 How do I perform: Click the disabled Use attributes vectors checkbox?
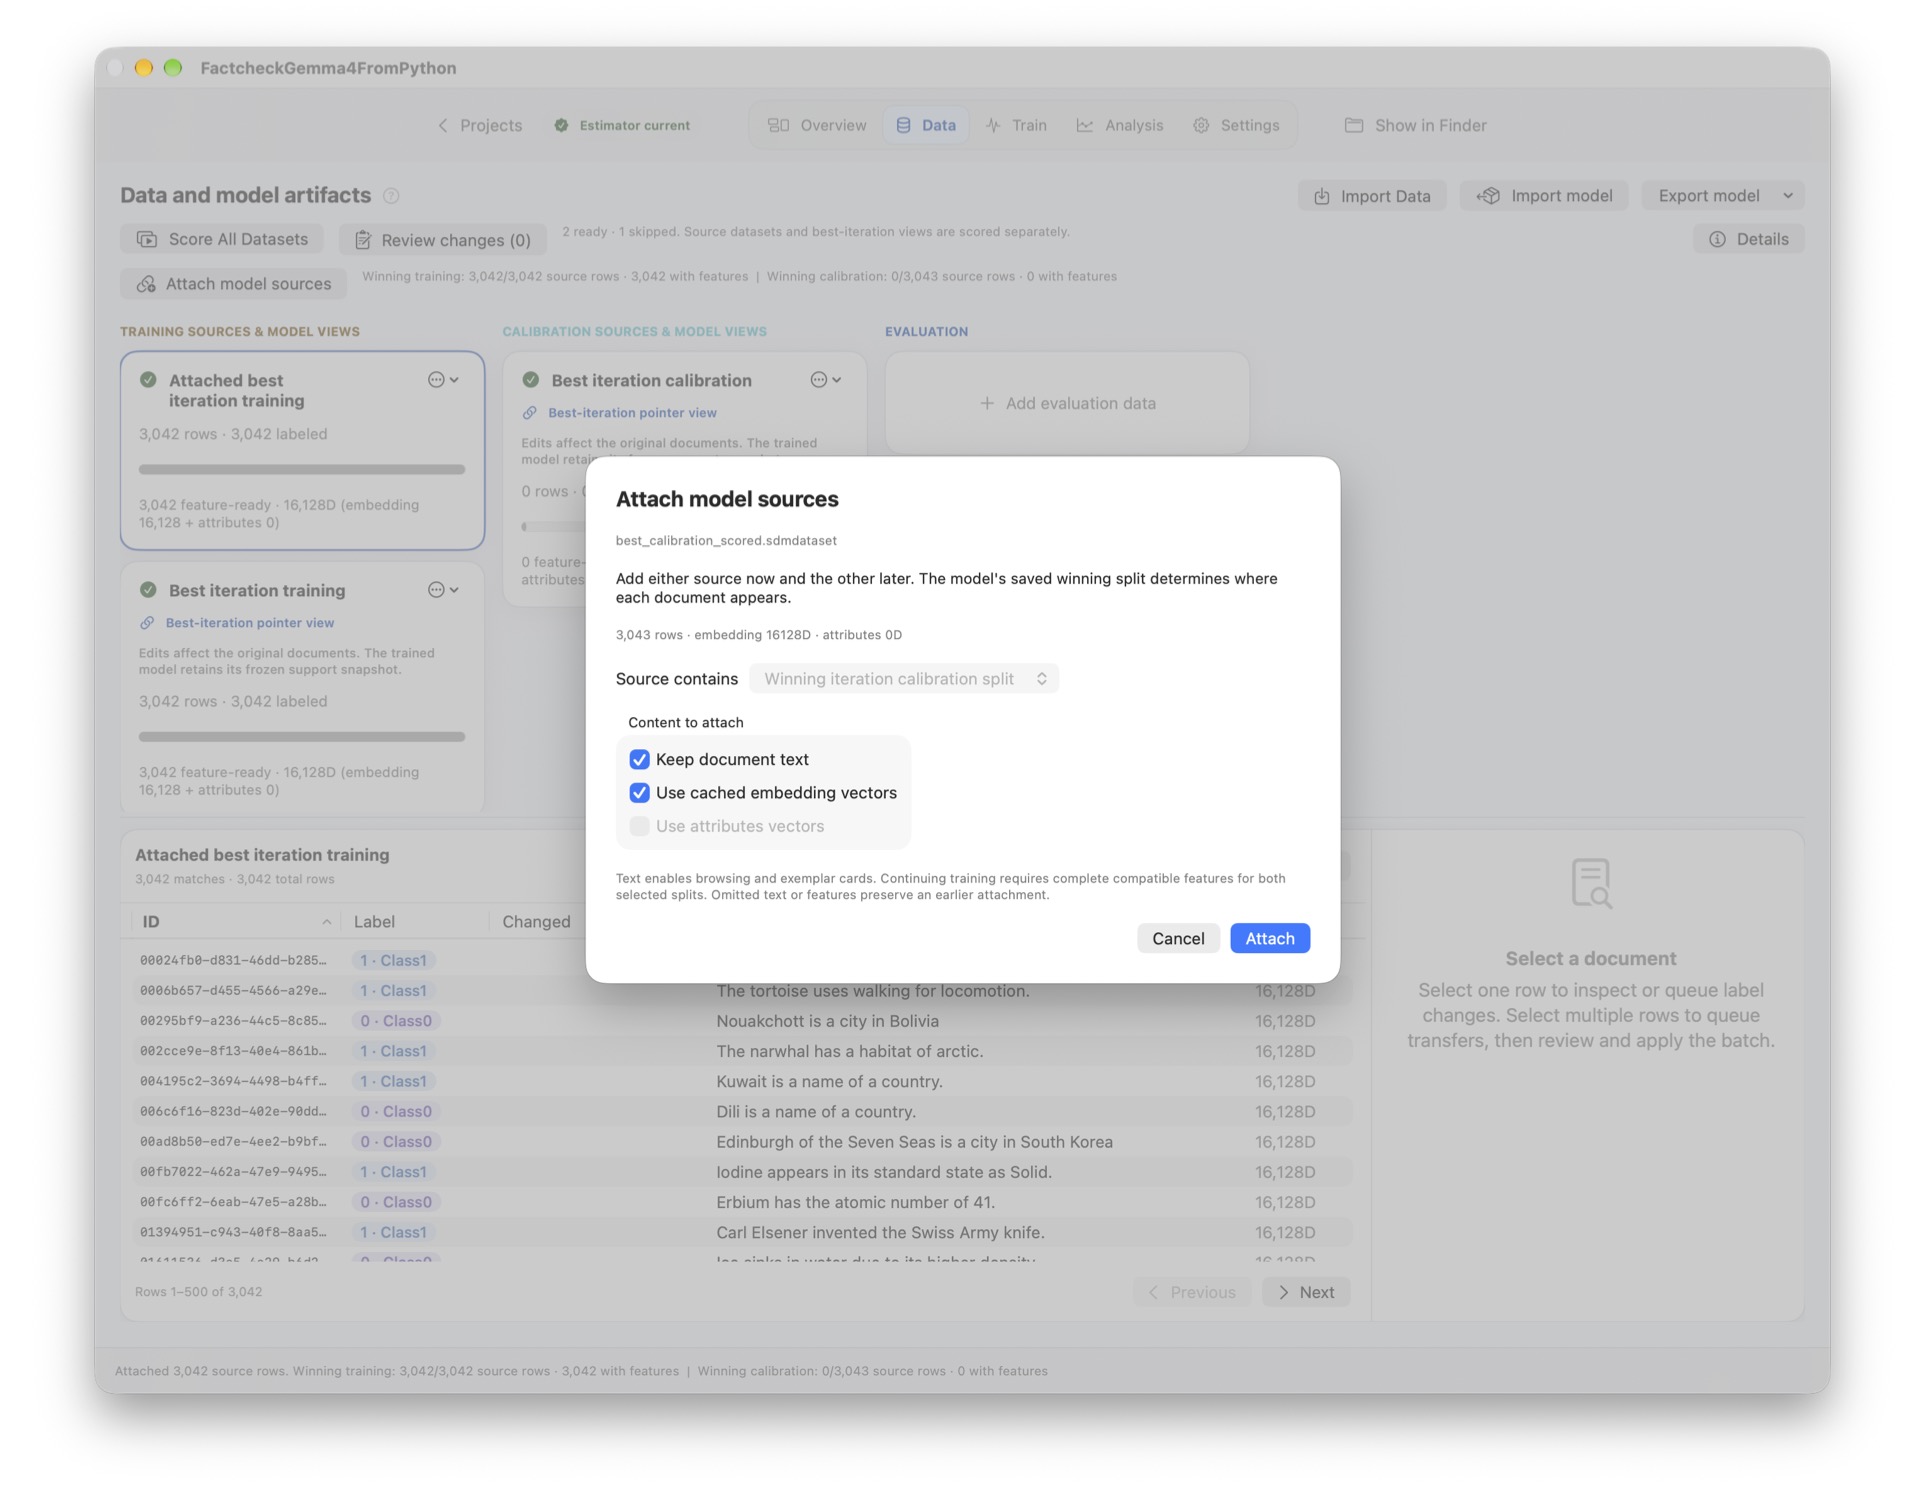pos(639,826)
